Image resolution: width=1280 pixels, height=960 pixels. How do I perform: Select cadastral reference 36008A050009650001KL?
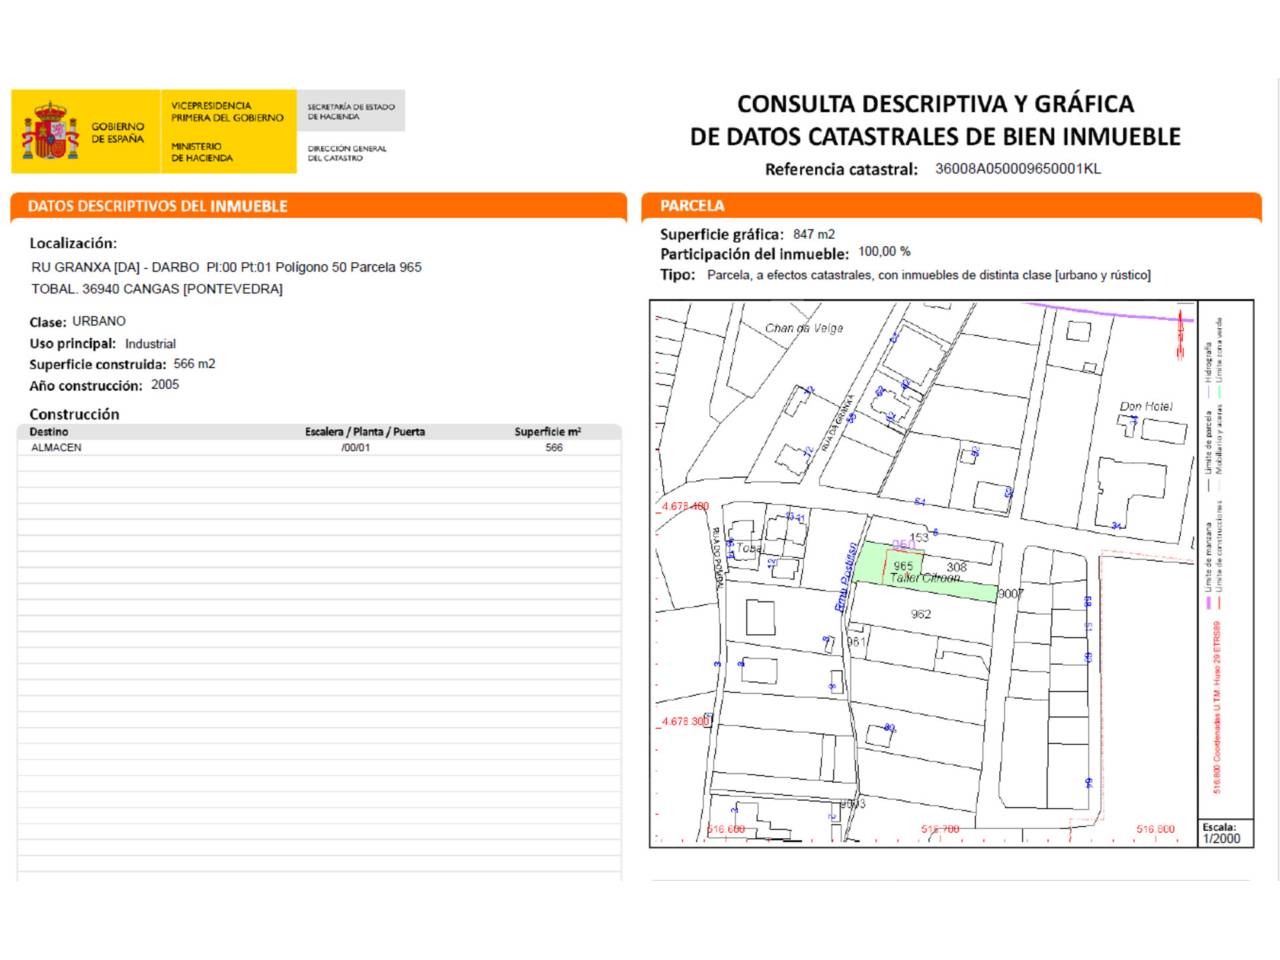(1018, 169)
